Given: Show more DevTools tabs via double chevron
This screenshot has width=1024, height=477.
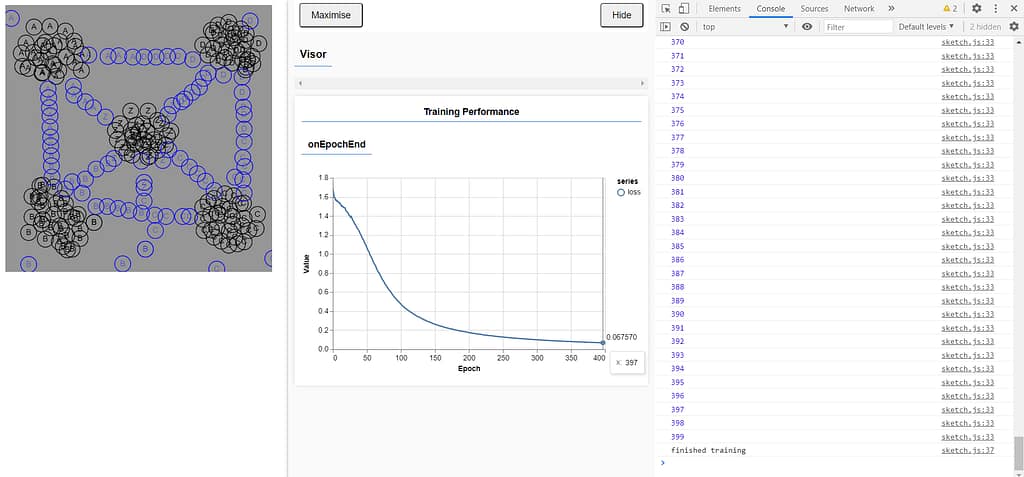Looking at the screenshot, I should [x=891, y=9].
